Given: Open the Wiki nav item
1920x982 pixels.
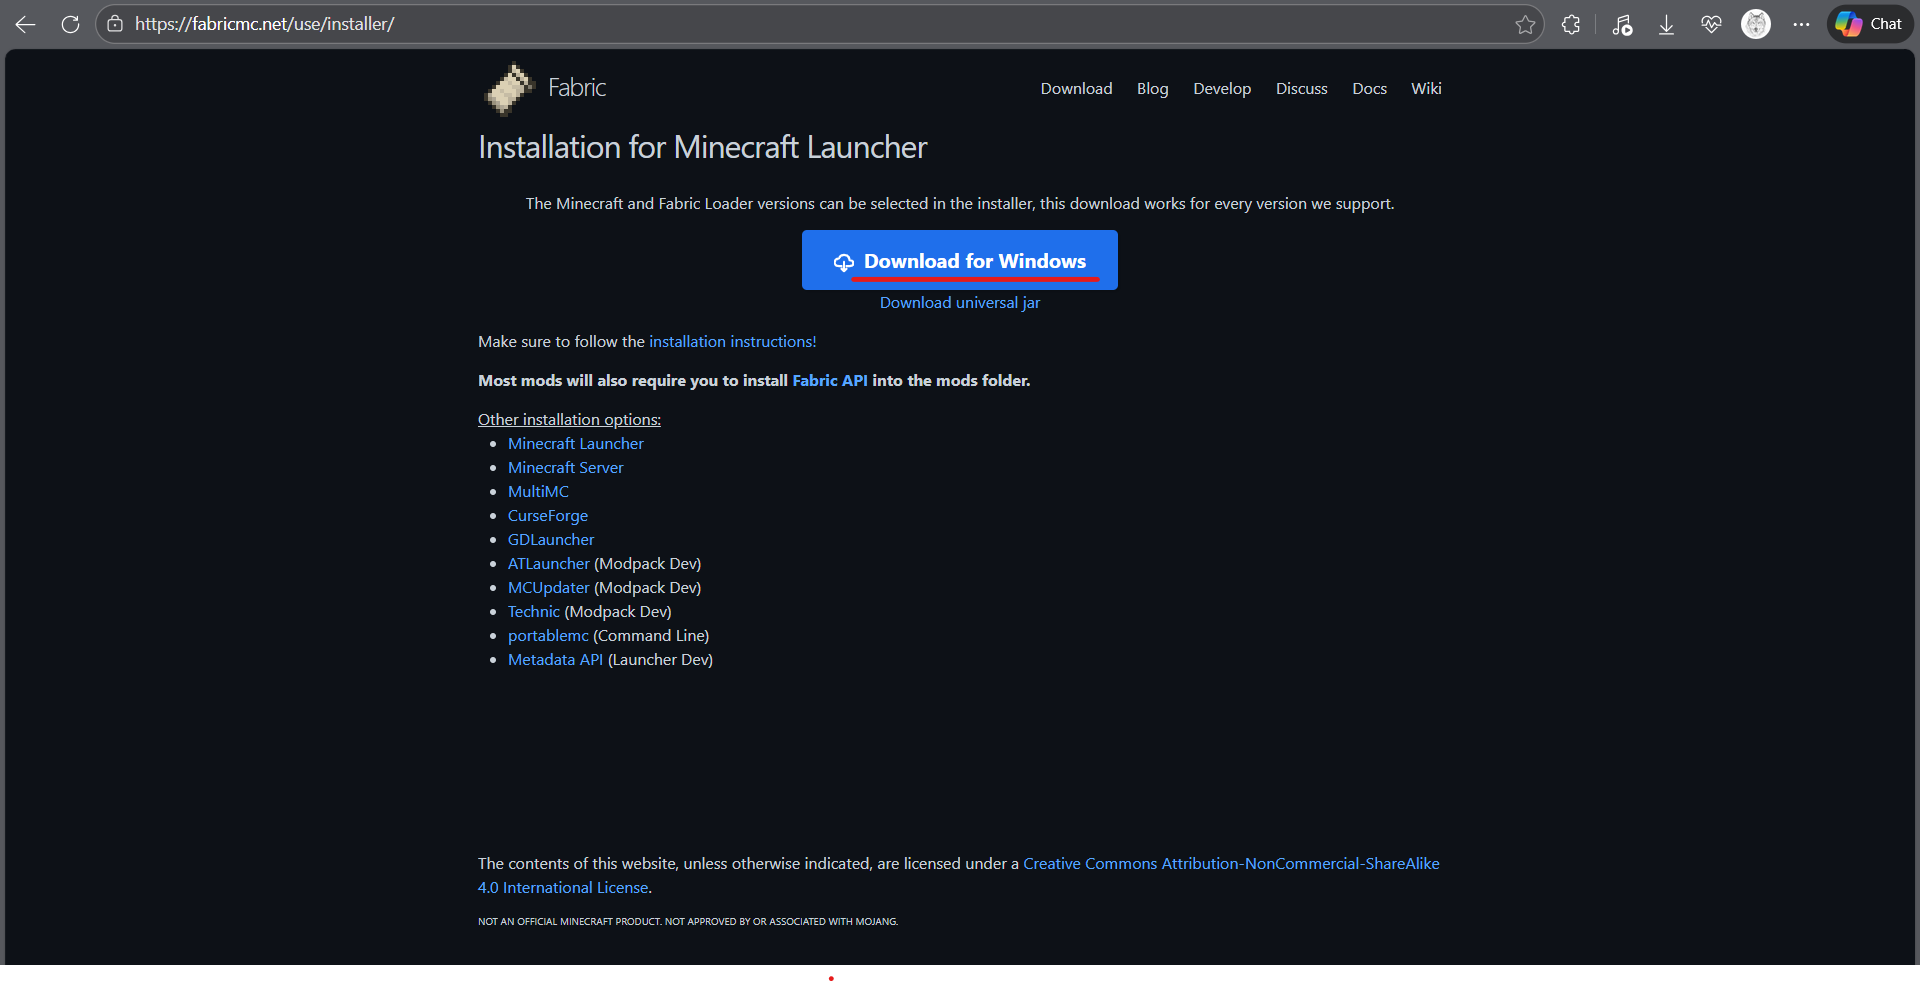Looking at the screenshot, I should coord(1425,89).
